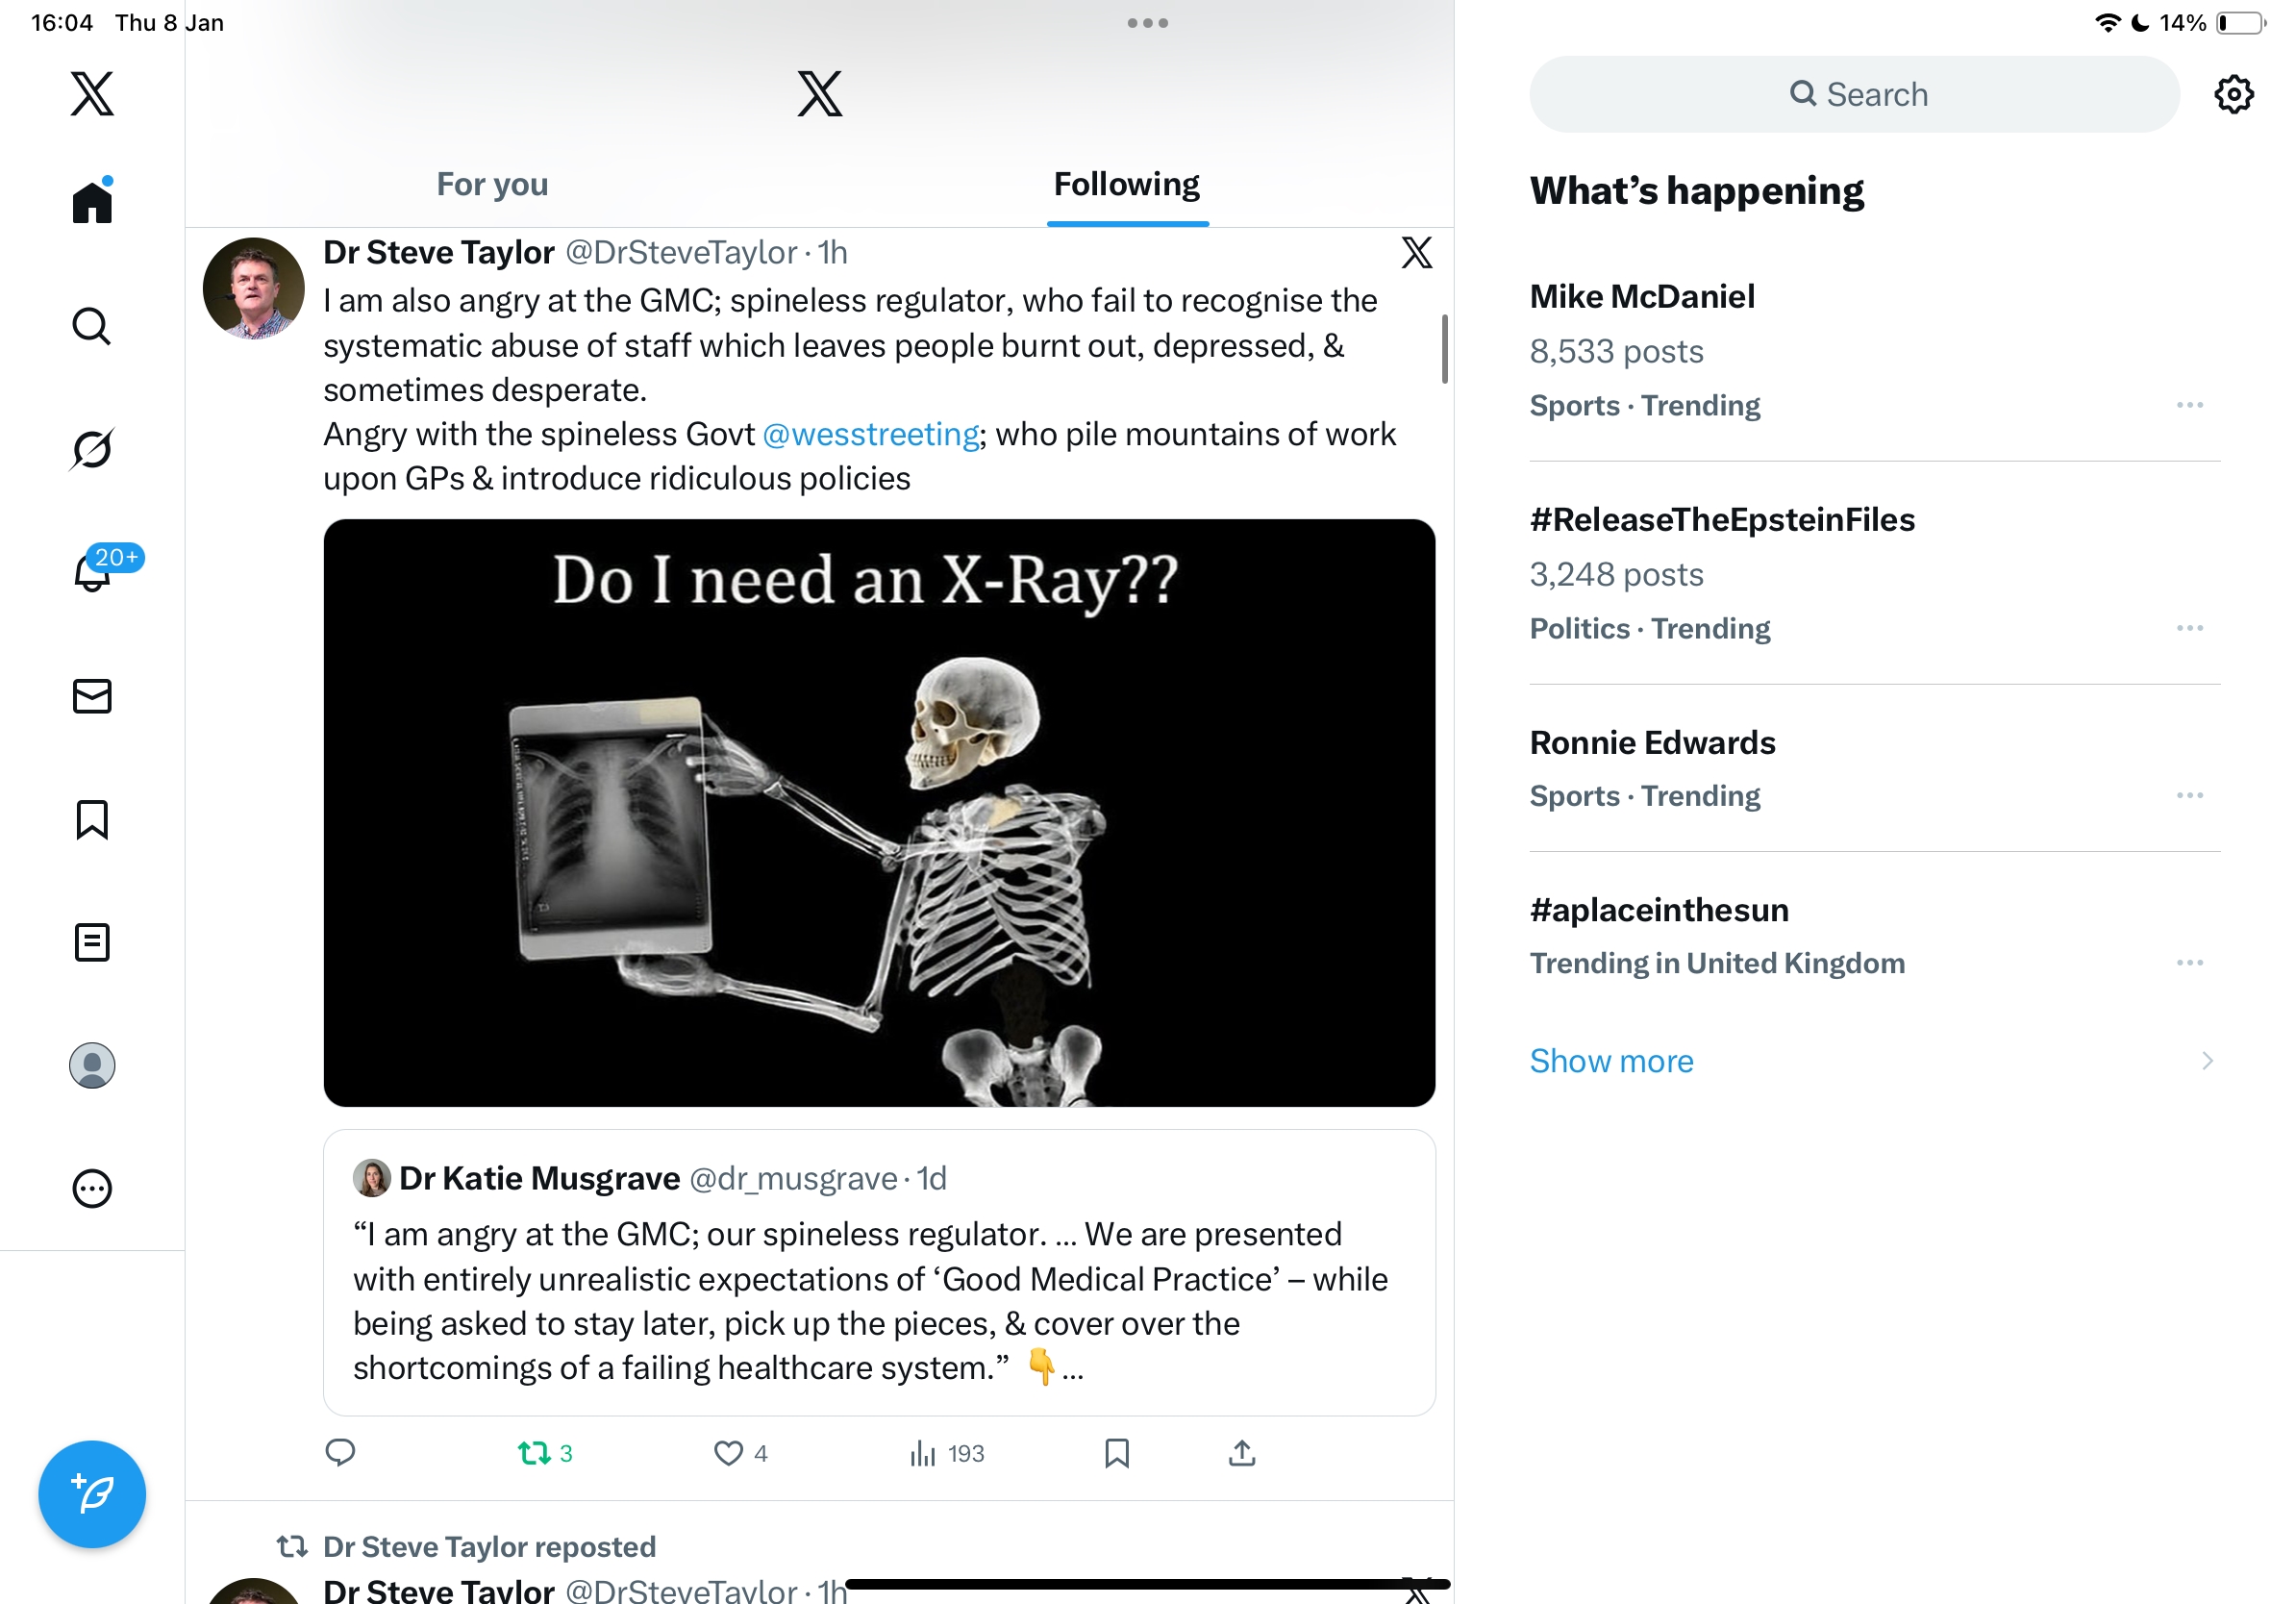The height and width of the screenshot is (1604, 2296).
Task: Click the timeline scrollbar handle
Action: pyautogui.click(x=1444, y=349)
